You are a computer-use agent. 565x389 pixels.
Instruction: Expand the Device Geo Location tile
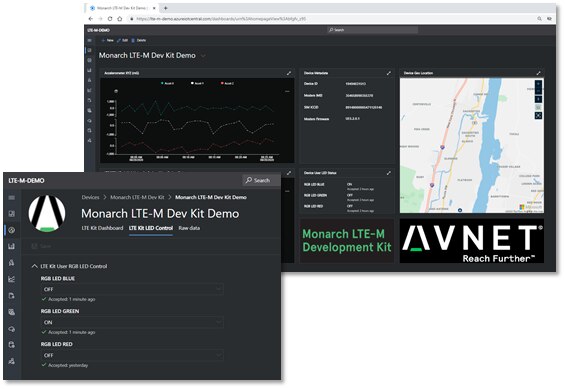[x=538, y=73]
